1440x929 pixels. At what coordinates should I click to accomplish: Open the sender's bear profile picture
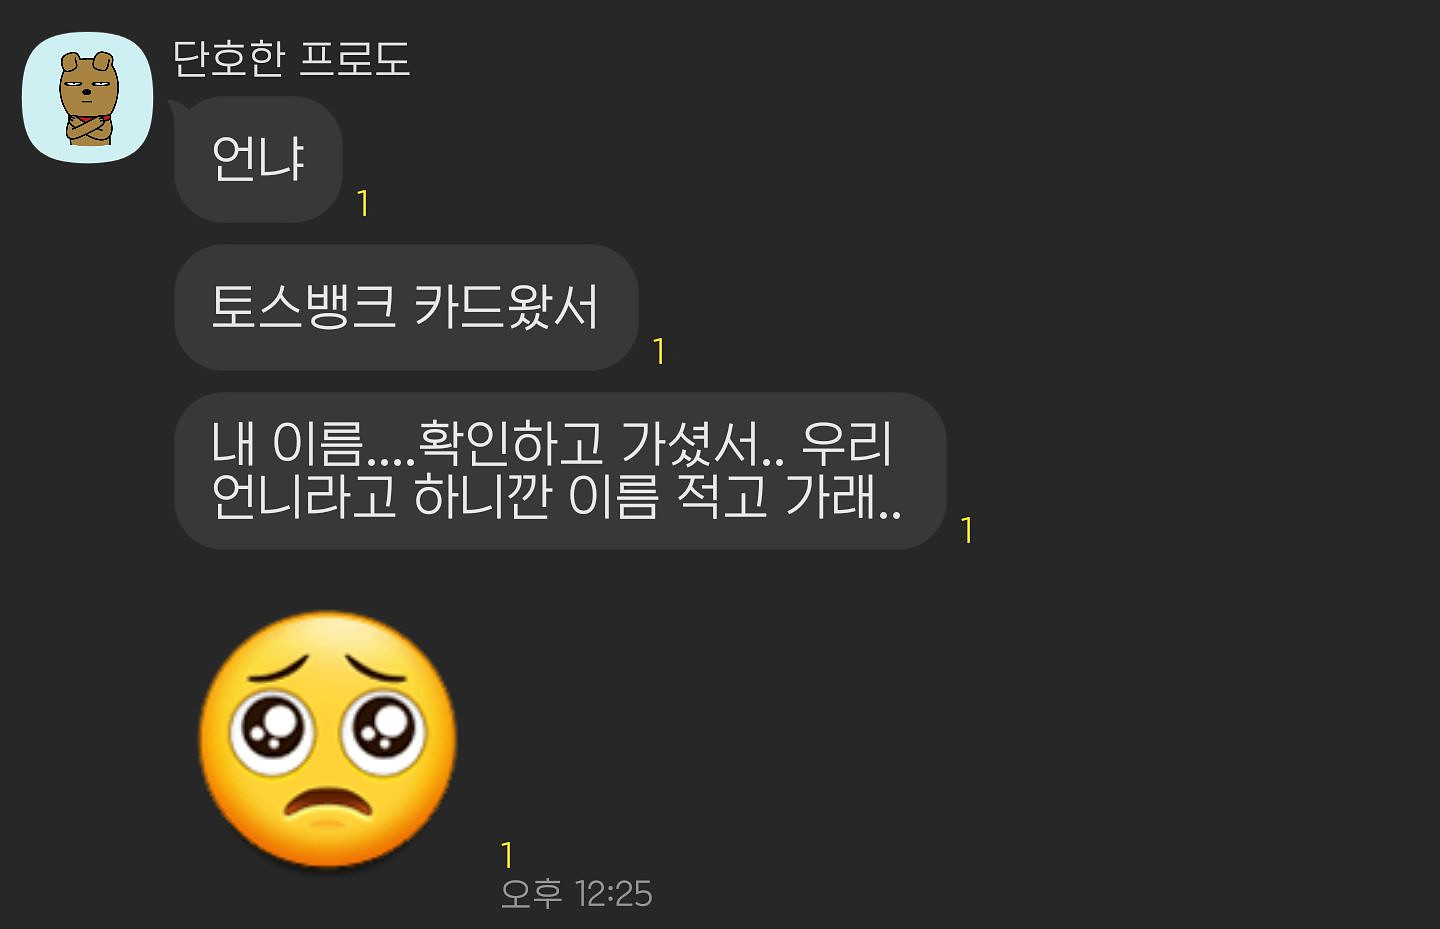click(87, 97)
